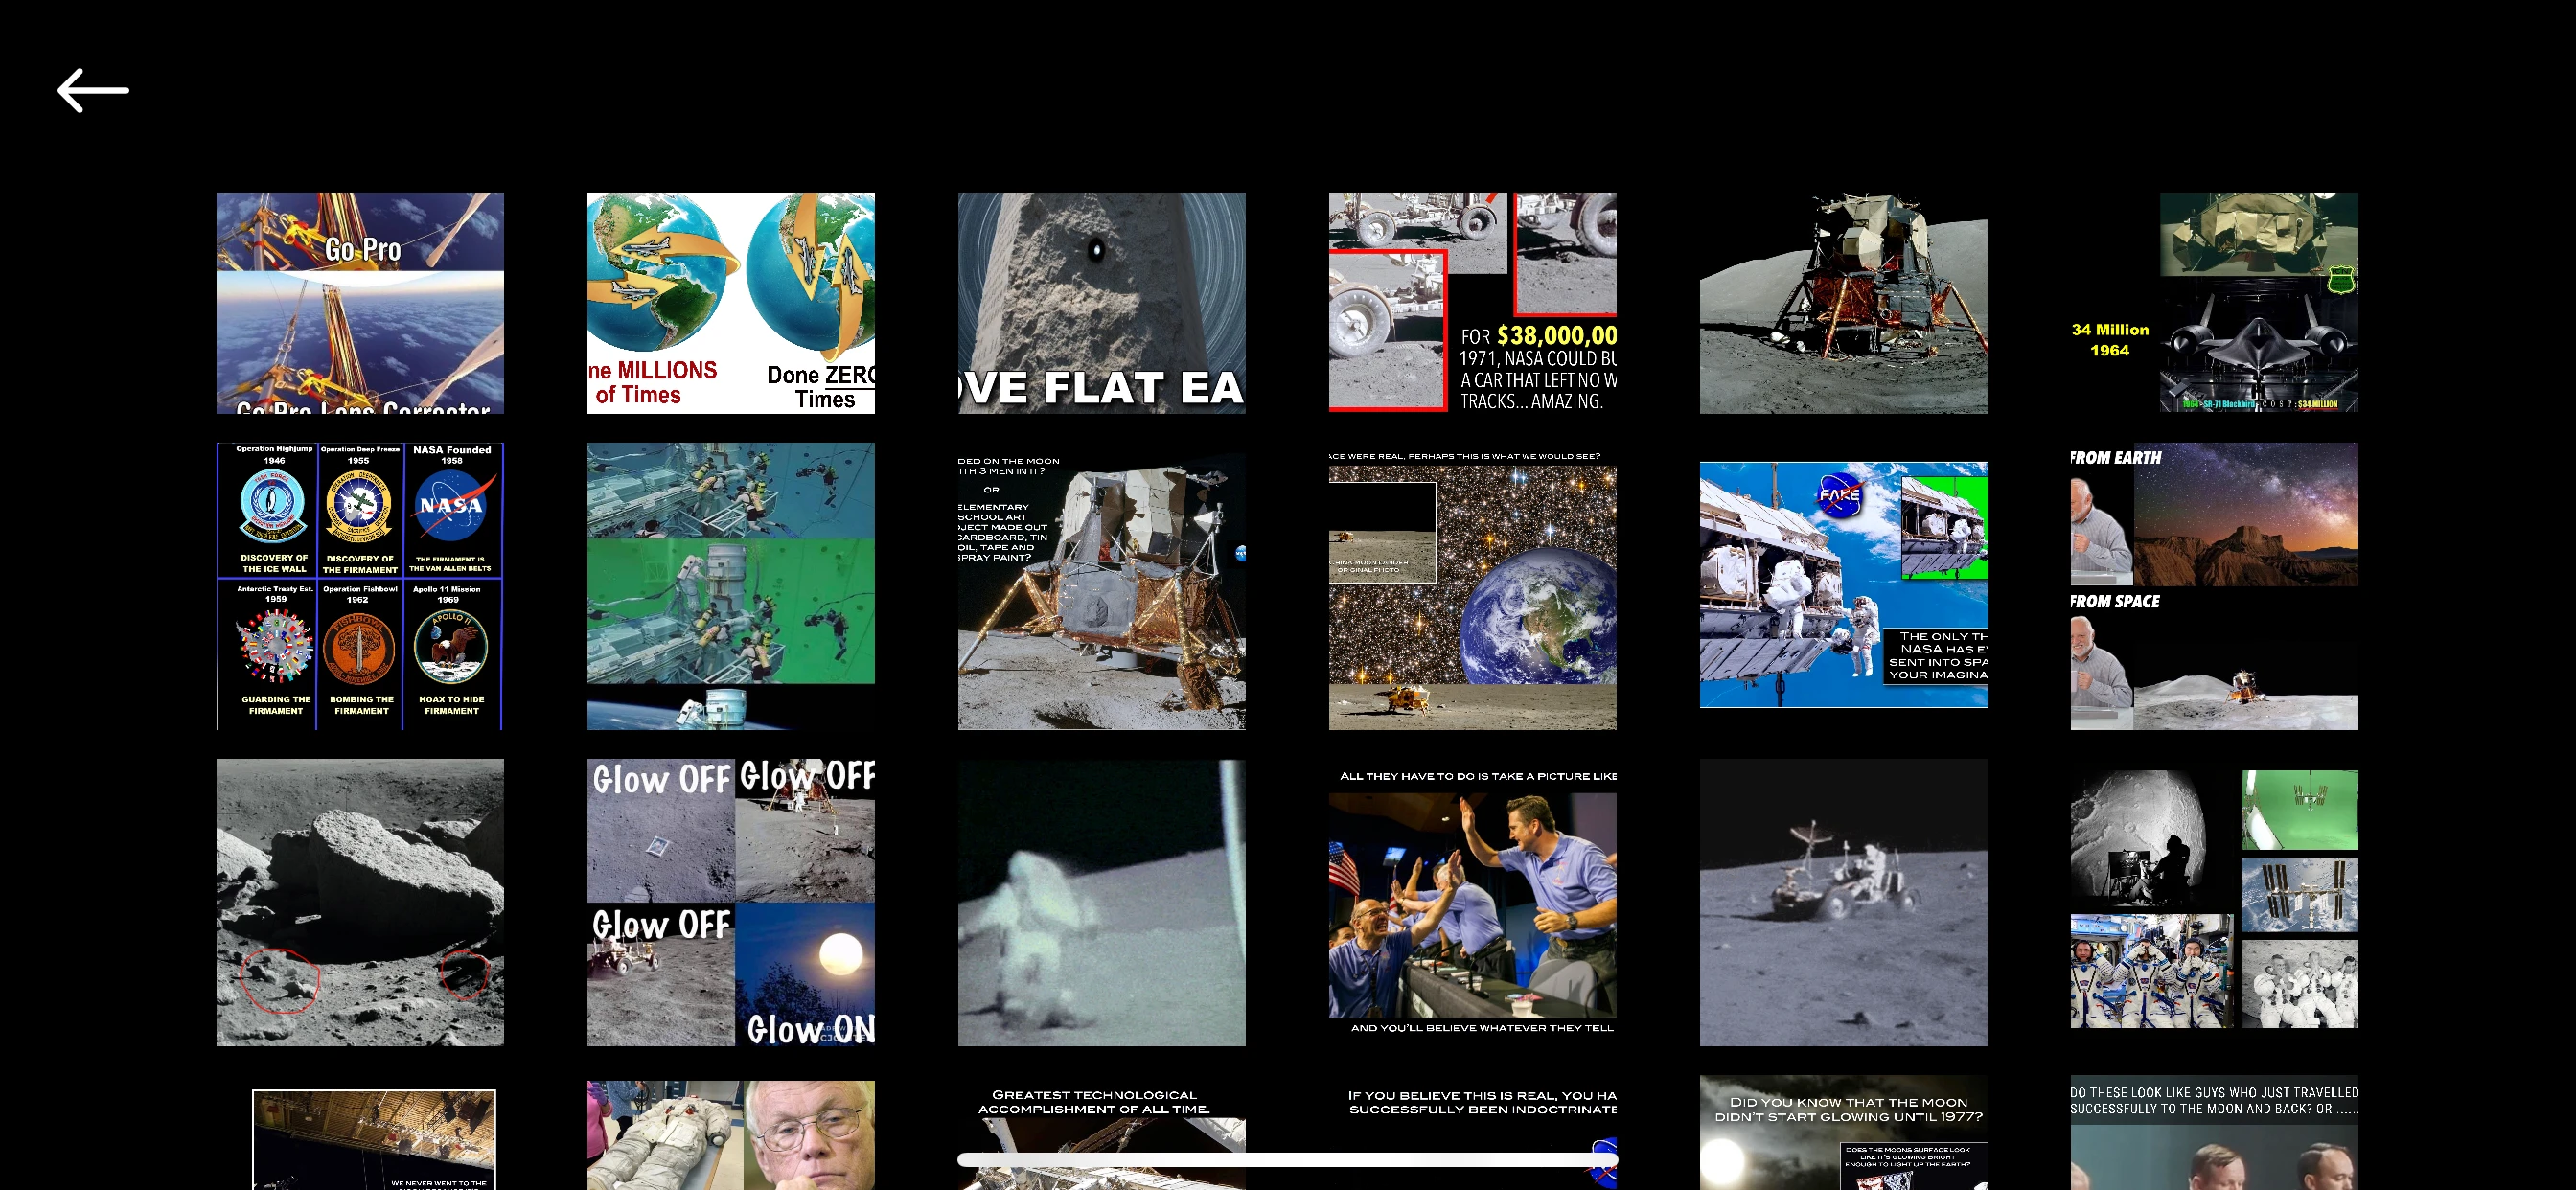The width and height of the screenshot is (2576, 1190).
Task: Open the 'Glow OFF / Glow ON' image
Action: pos(731,903)
